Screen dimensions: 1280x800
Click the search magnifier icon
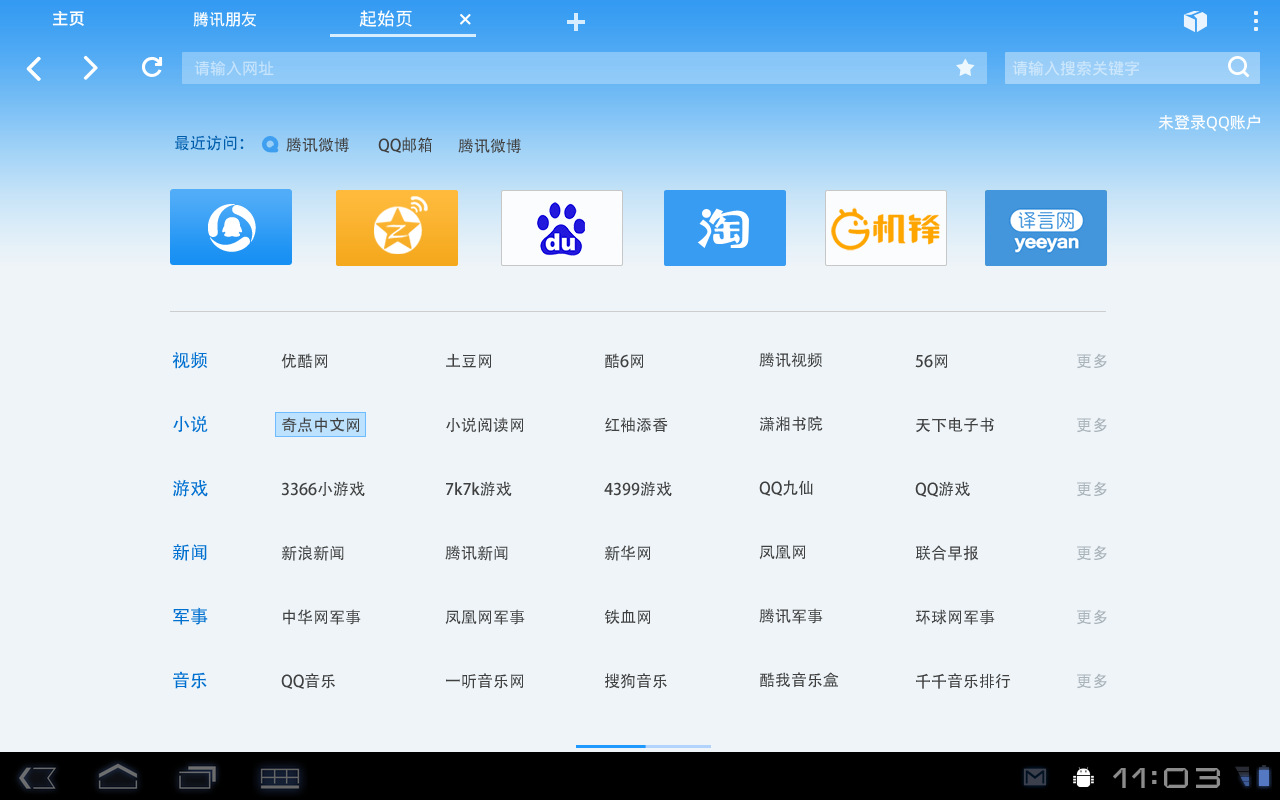(x=1239, y=67)
